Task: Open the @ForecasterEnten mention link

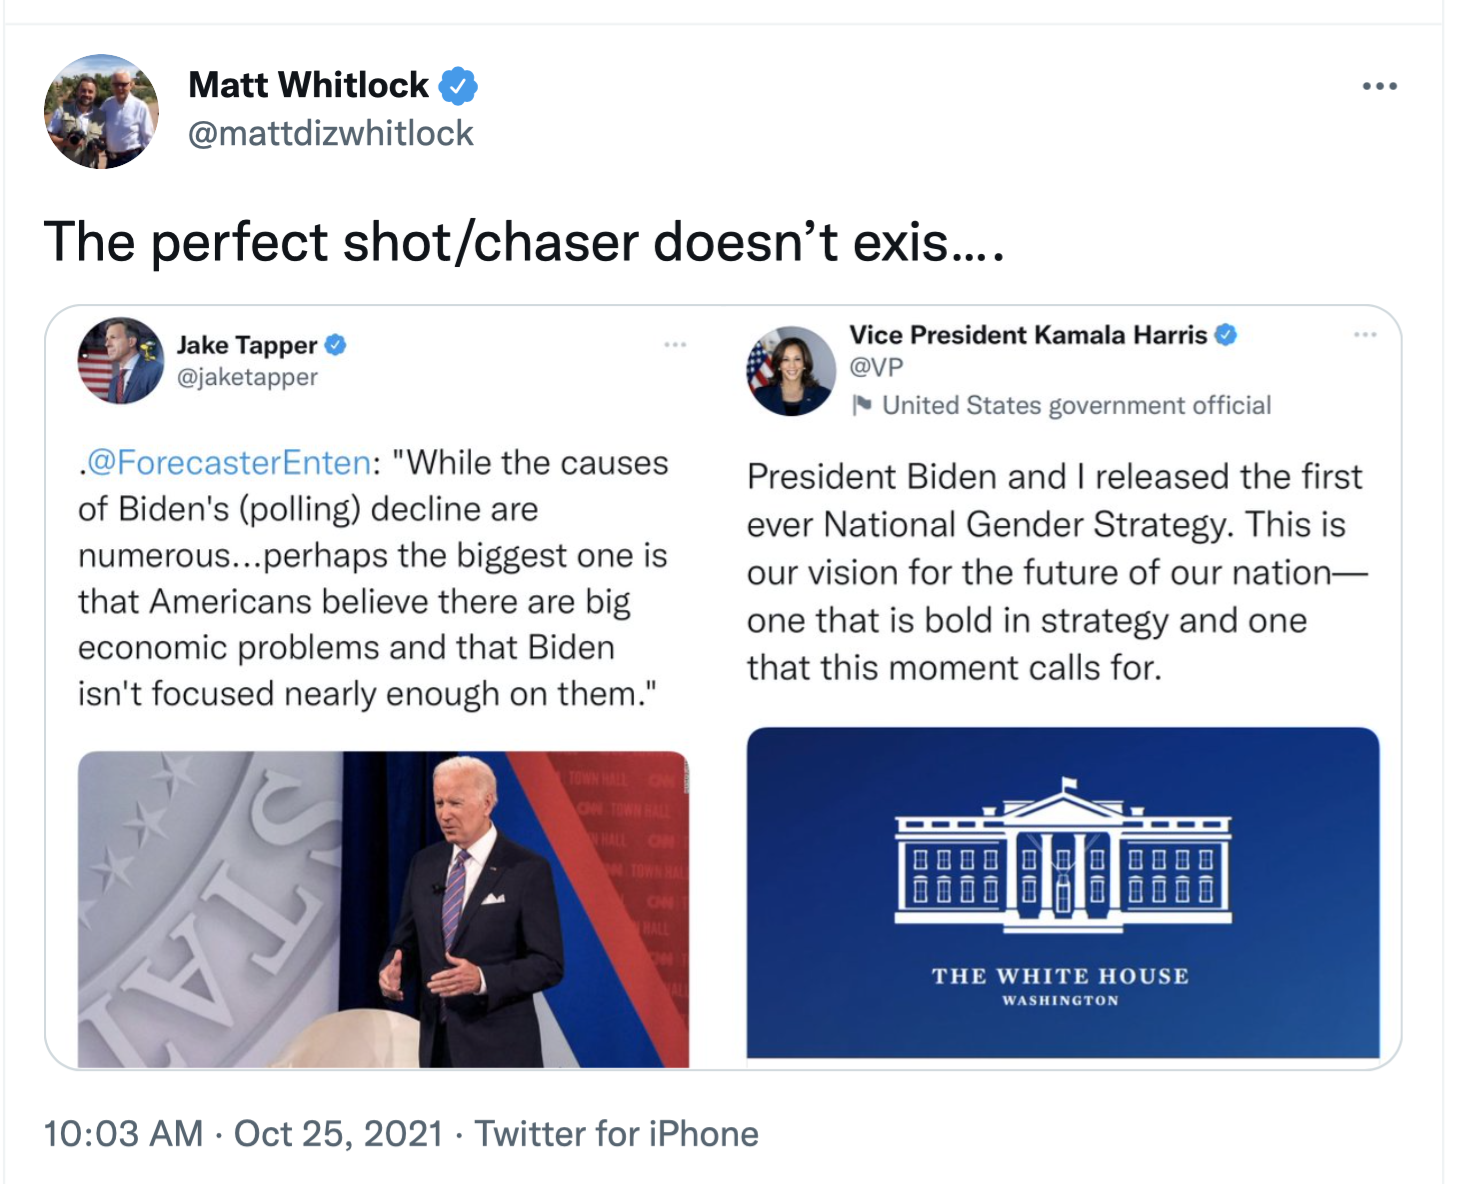Action: click(229, 463)
